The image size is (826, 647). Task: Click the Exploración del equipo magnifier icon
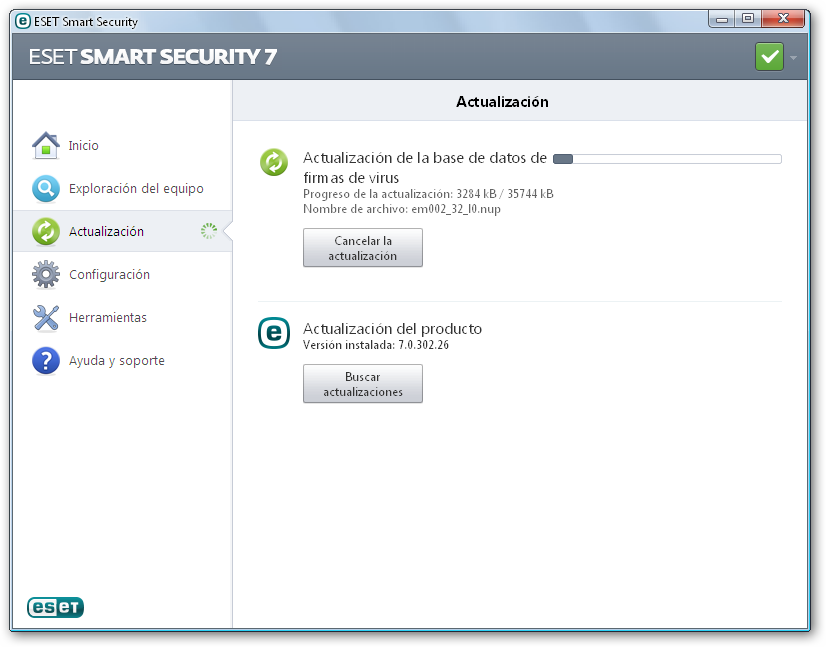[x=46, y=189]
